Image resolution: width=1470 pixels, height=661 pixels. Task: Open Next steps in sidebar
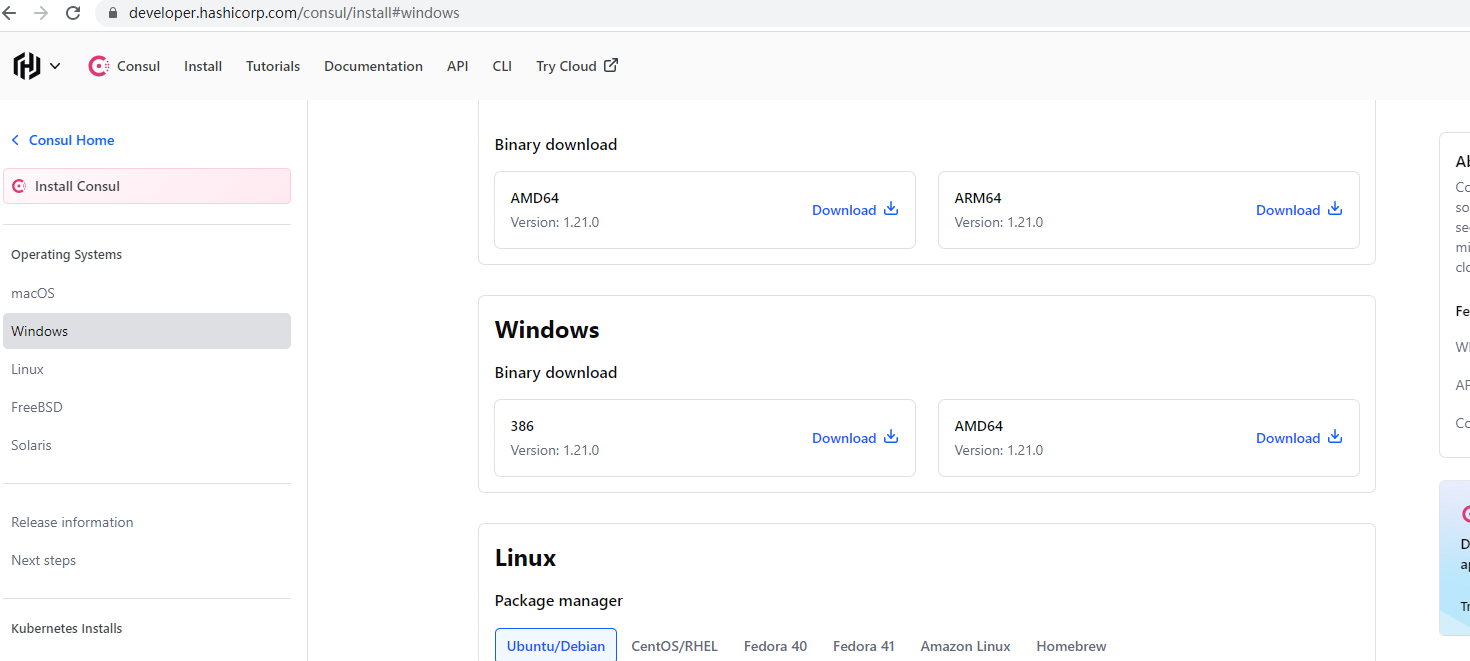point(43,560)
